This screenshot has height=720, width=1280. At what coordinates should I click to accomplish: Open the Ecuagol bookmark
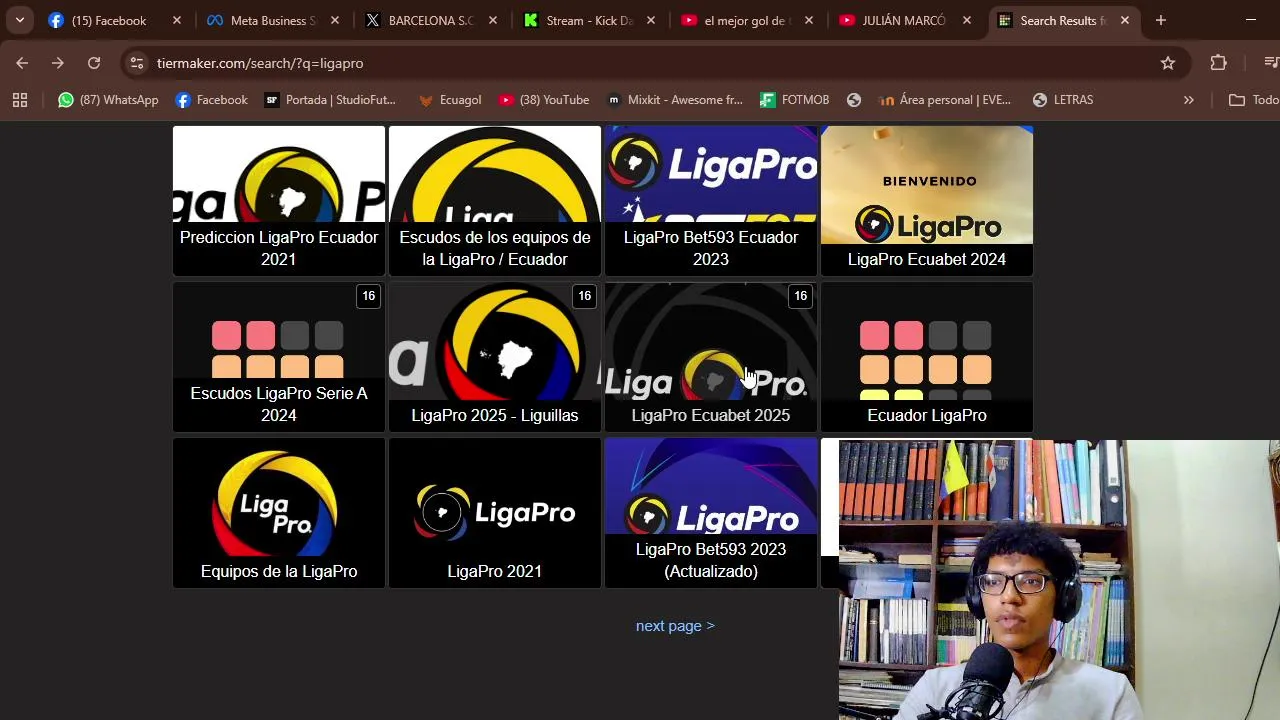coord(450,100)
